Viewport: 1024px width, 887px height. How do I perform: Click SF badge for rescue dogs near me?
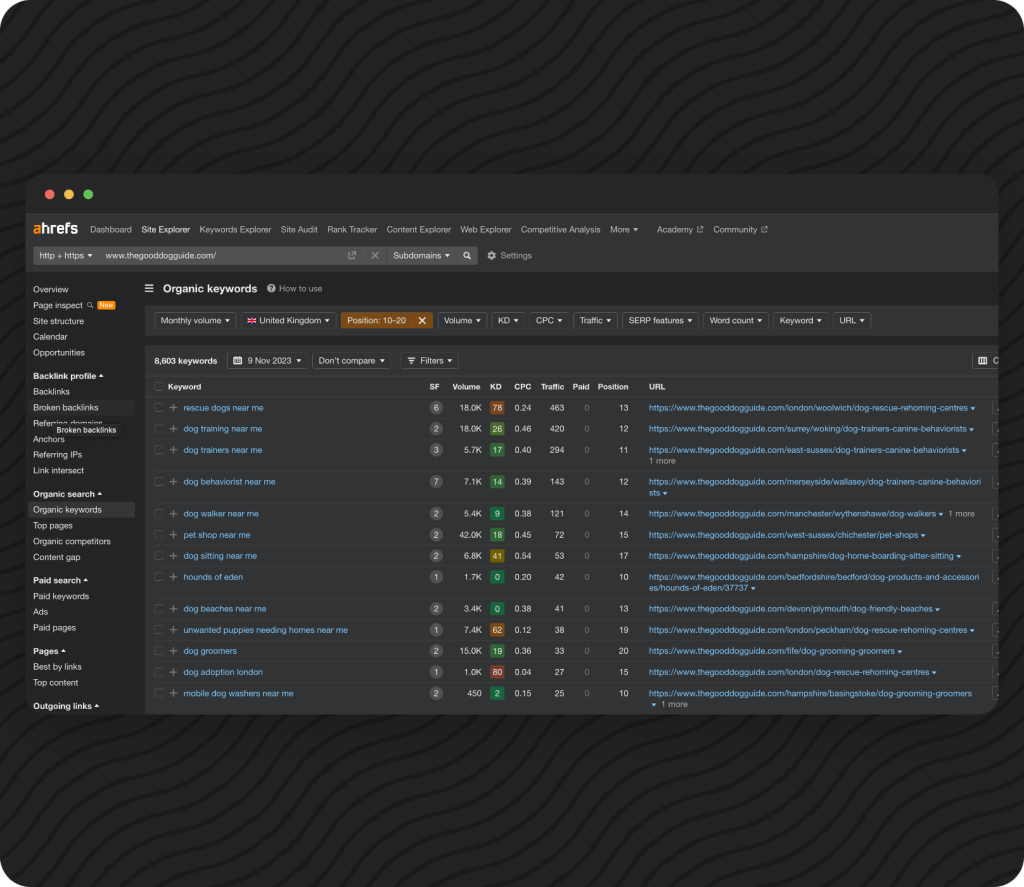coord(436,408)
